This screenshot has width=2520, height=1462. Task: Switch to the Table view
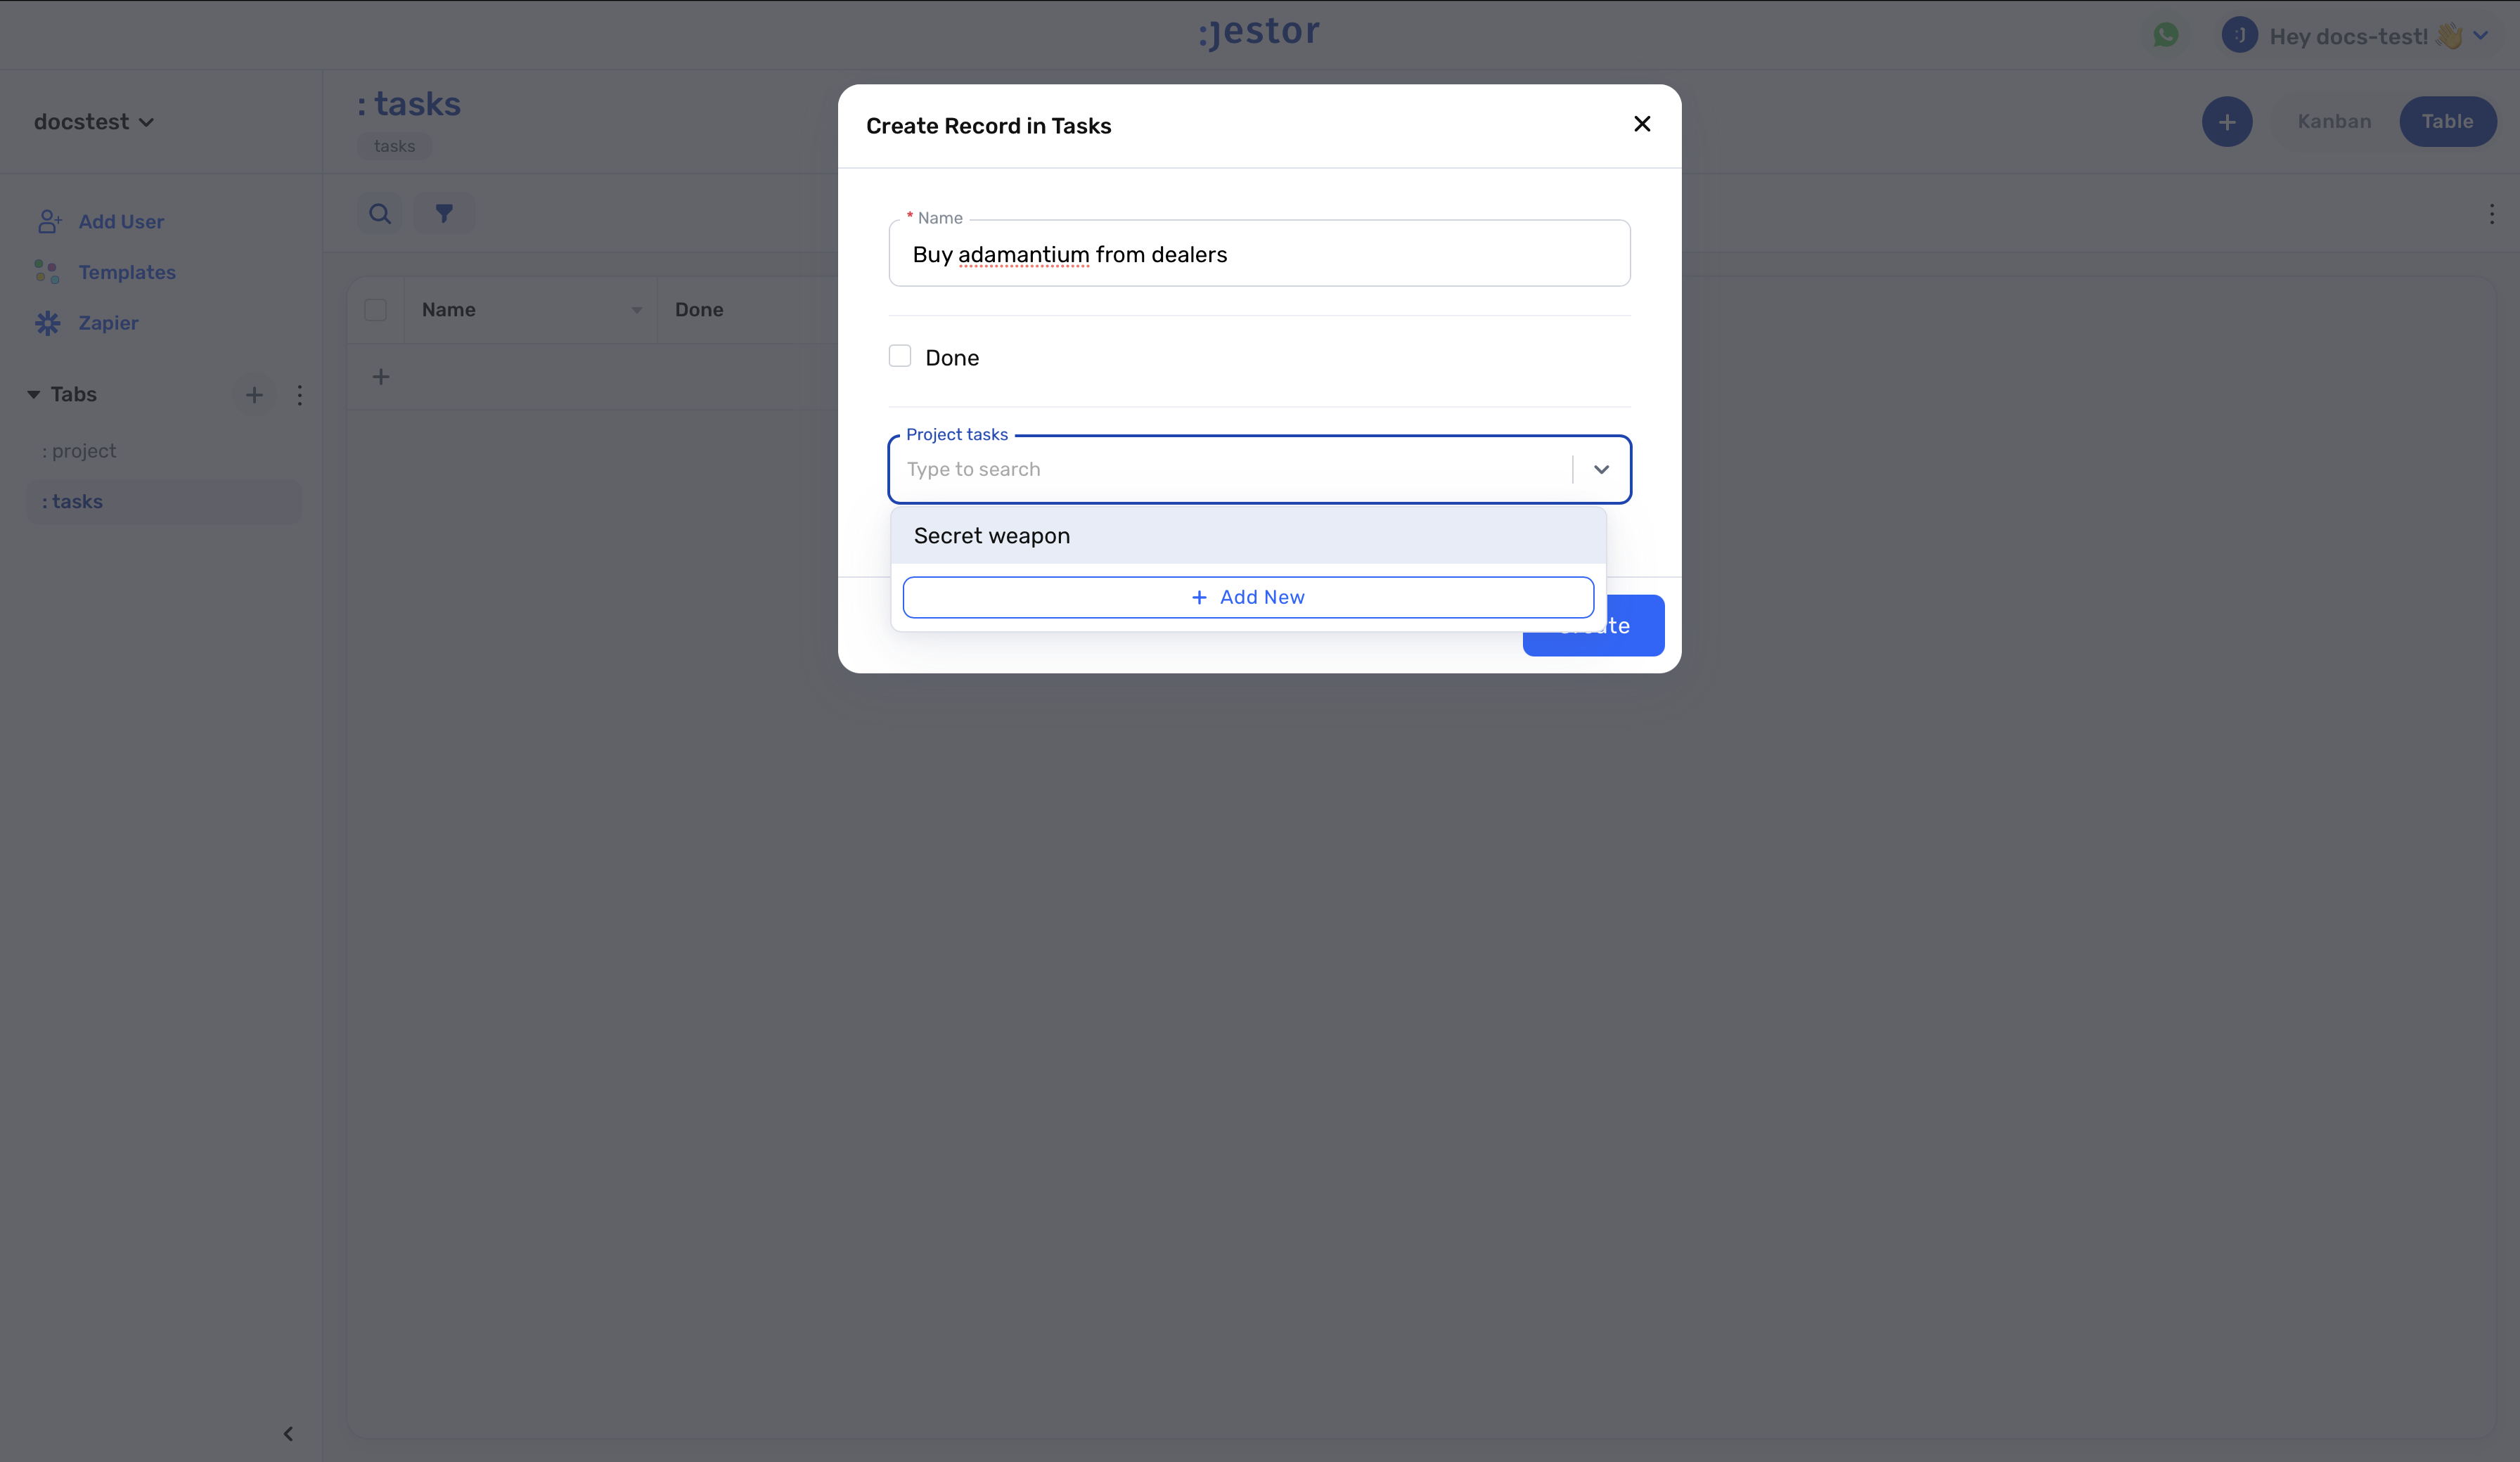click(x=2447, y=122)
